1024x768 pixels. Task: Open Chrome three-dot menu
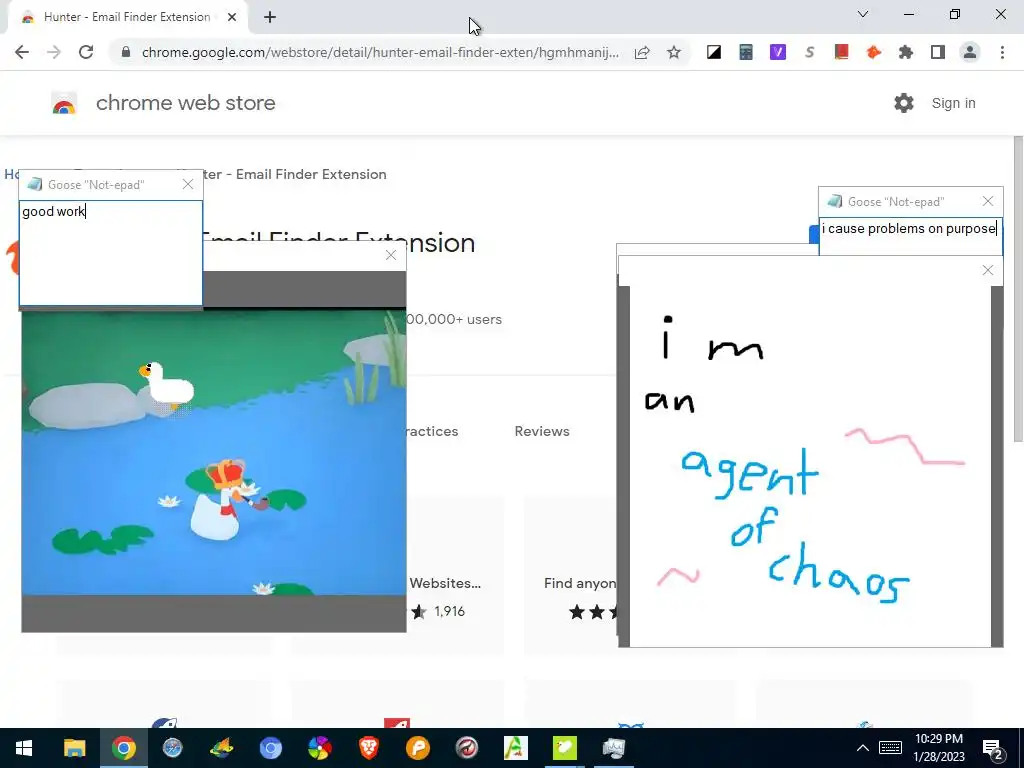click(x=1002, y=52)
